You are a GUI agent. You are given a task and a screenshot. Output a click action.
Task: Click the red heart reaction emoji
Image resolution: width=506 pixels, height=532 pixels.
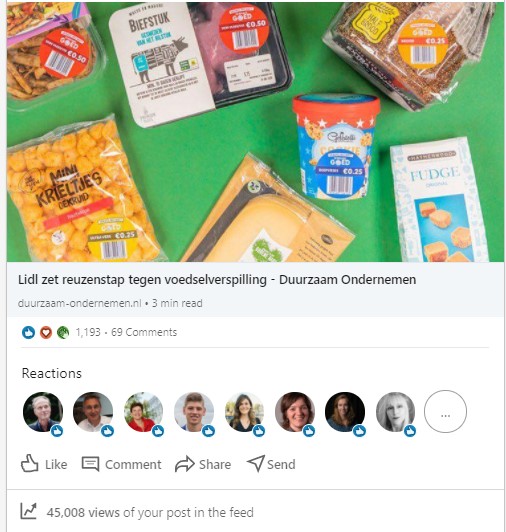point(46,332)
